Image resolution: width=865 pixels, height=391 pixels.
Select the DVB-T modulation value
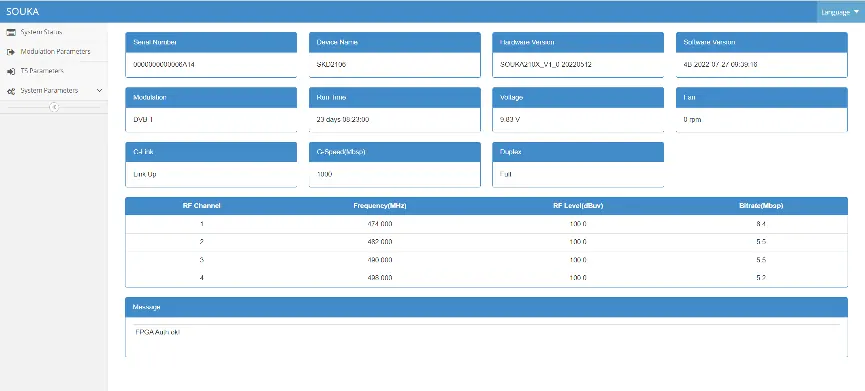pos(143,120)
